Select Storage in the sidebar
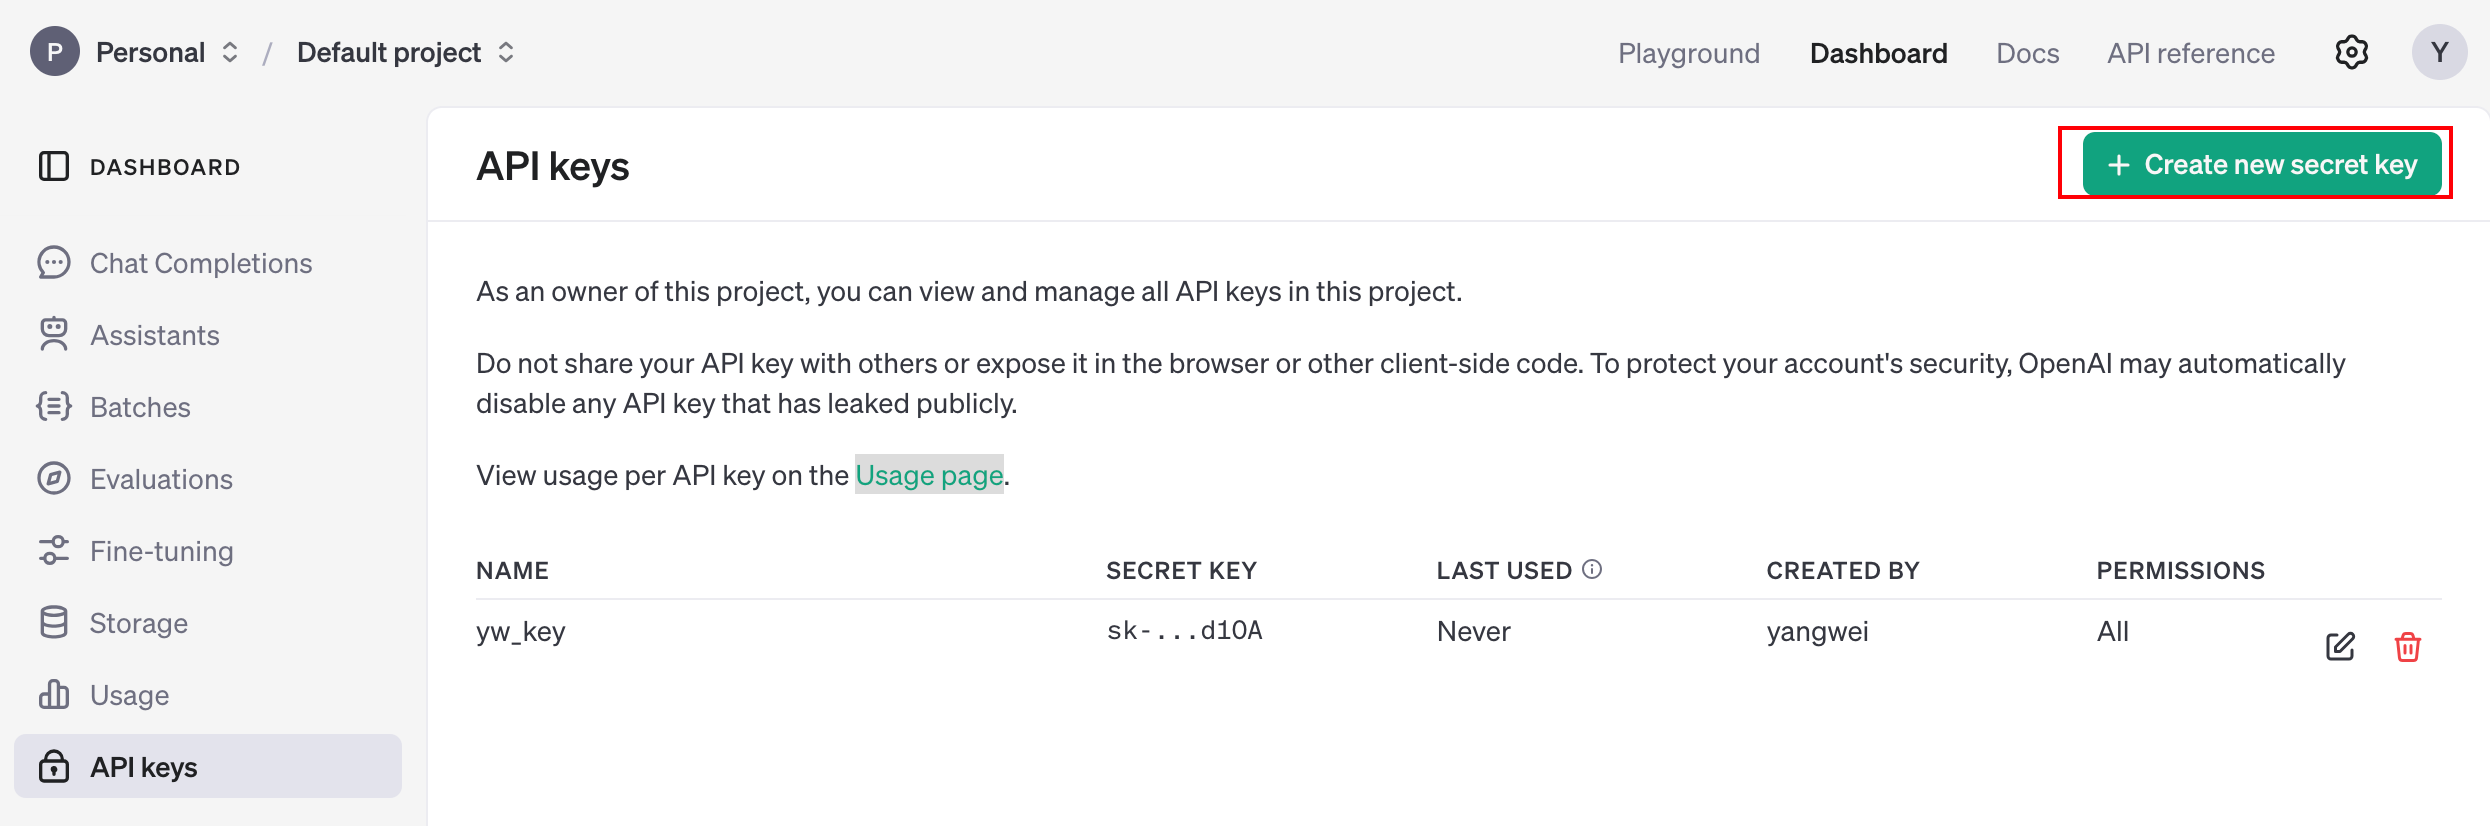The width and height of the screenshot is (2490, 826). click(x=138, y=623)
